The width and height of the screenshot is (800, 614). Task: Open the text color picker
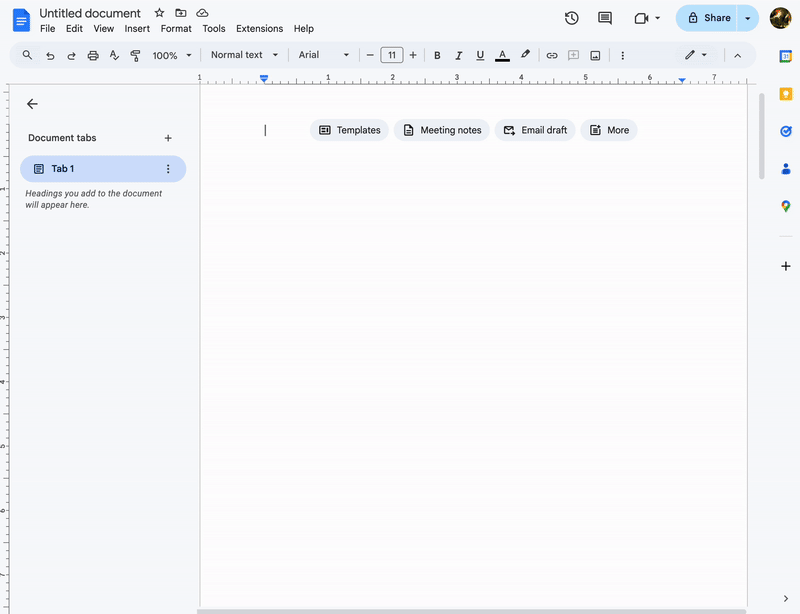[502, 56]
